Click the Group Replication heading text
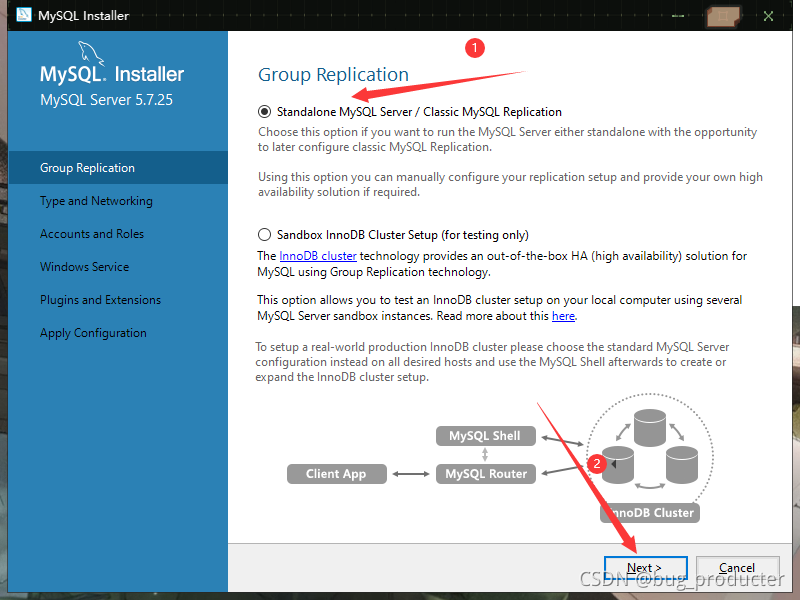 (333, 74)
